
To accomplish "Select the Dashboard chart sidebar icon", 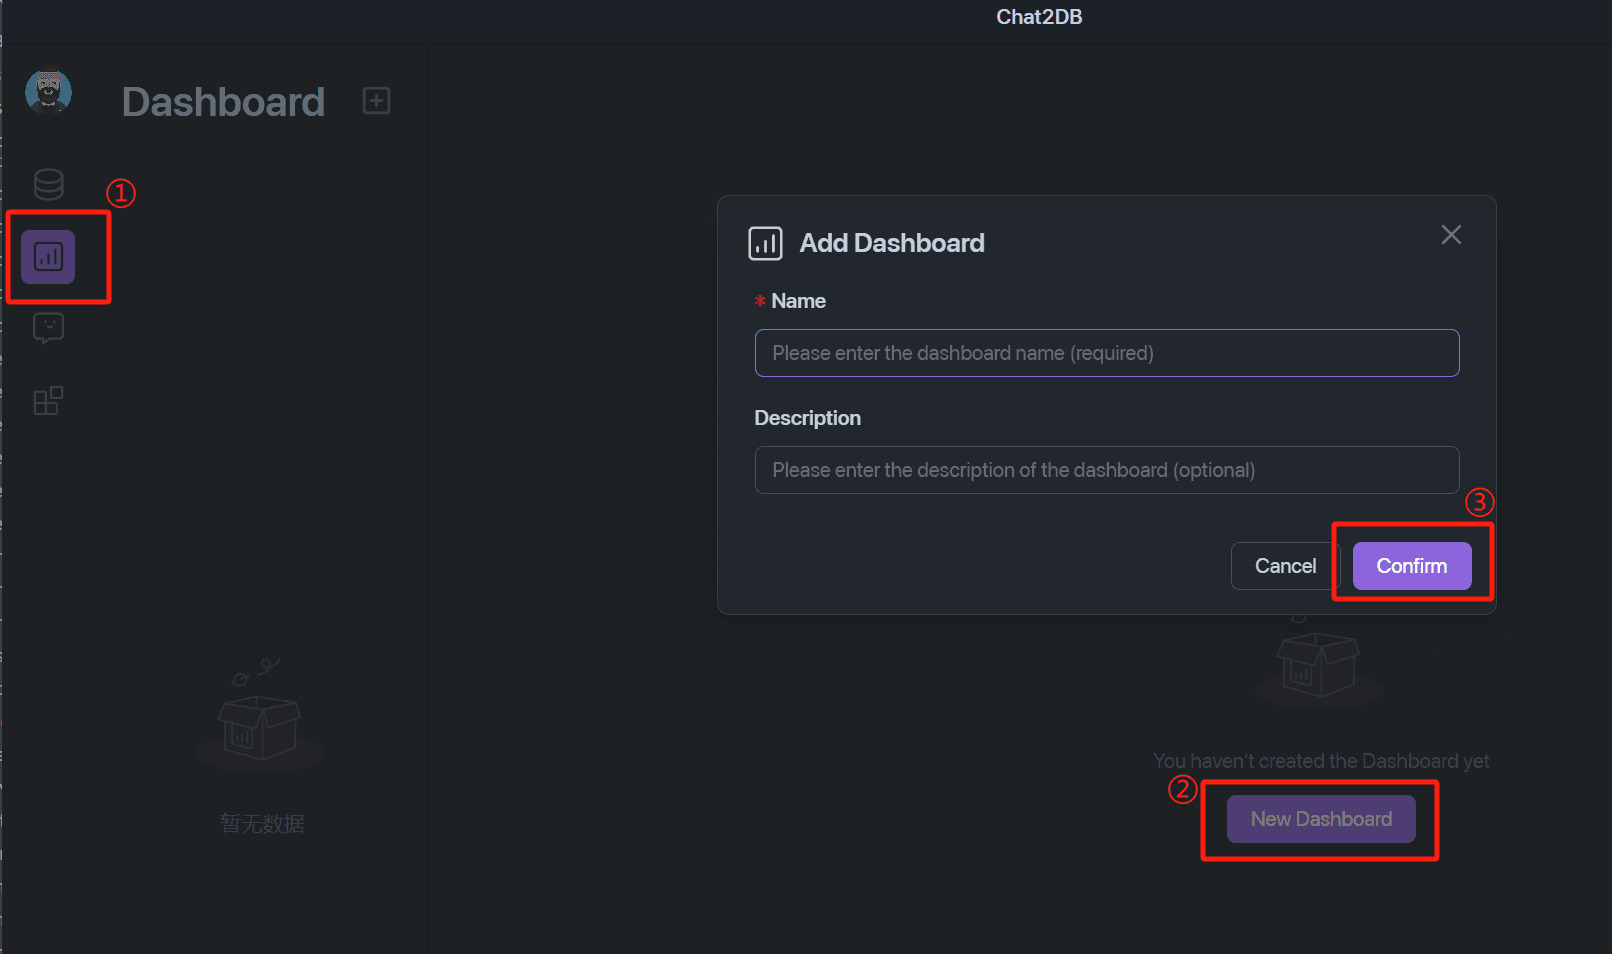I will (48, 257).
